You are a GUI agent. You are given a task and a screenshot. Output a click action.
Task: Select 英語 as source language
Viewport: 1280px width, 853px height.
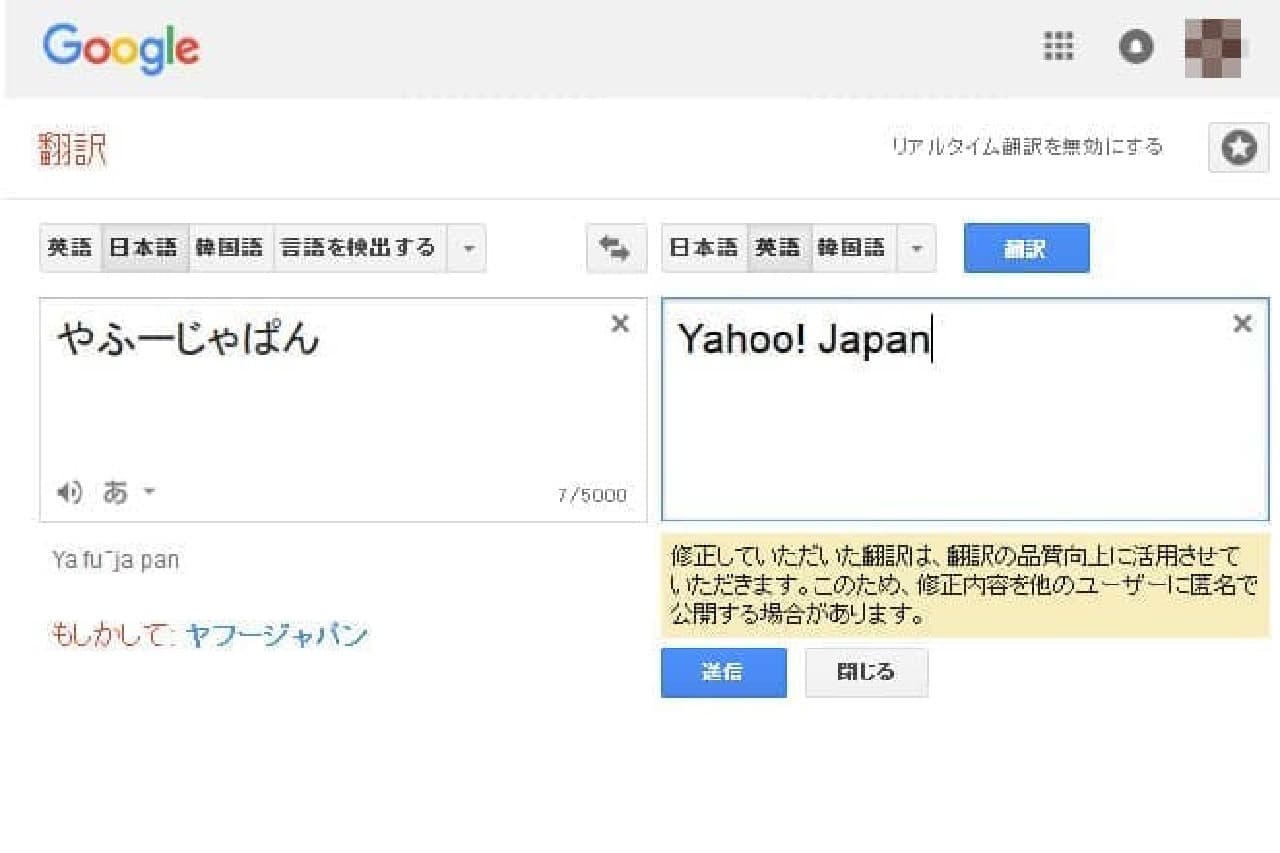[x=70, y=248]
